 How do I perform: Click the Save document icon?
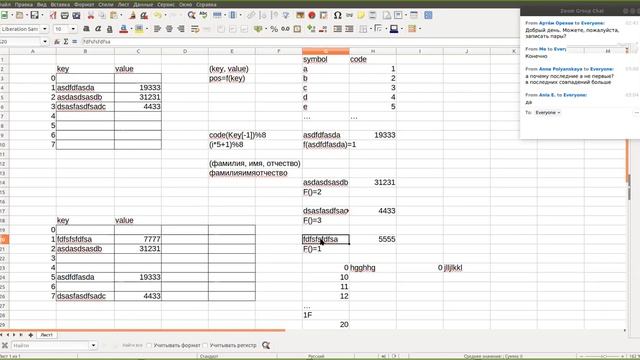pyautogui.click(x=35, y=15)
